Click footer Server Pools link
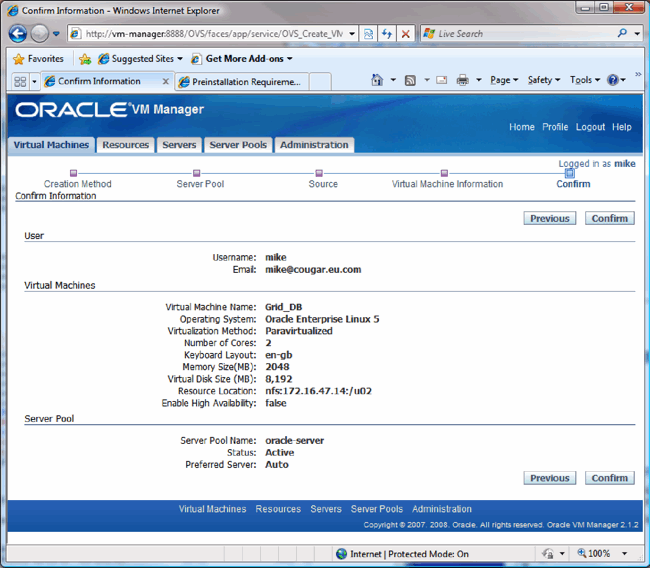 pyautogui.click(x=377, y=509)
